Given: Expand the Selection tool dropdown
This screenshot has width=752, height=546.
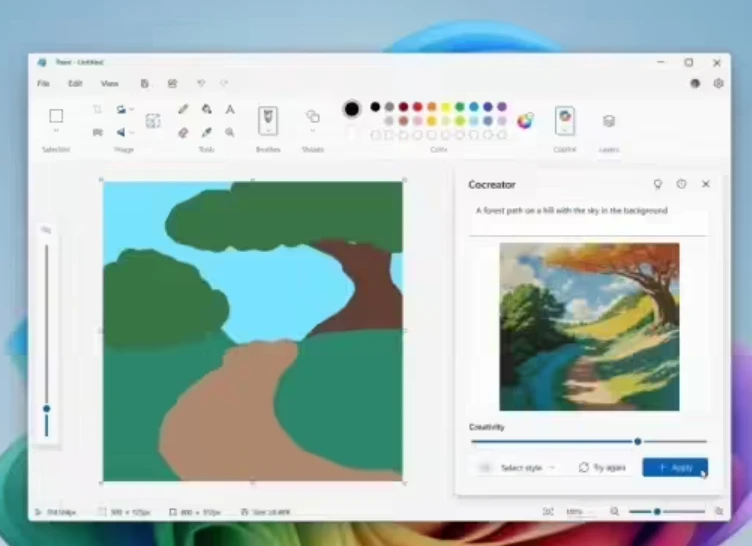Looking at the screenshot, I should 56,132.
